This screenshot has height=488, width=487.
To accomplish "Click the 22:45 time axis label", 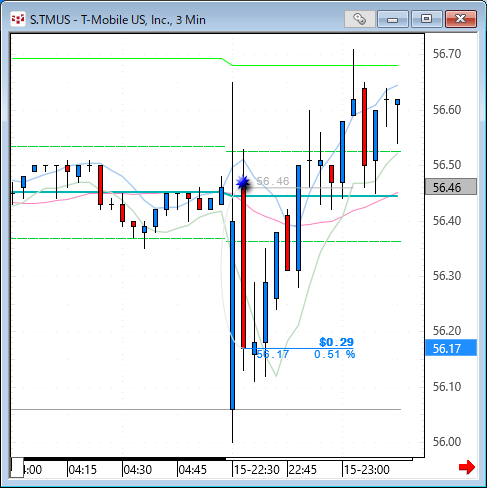I will tap(303, 470).
